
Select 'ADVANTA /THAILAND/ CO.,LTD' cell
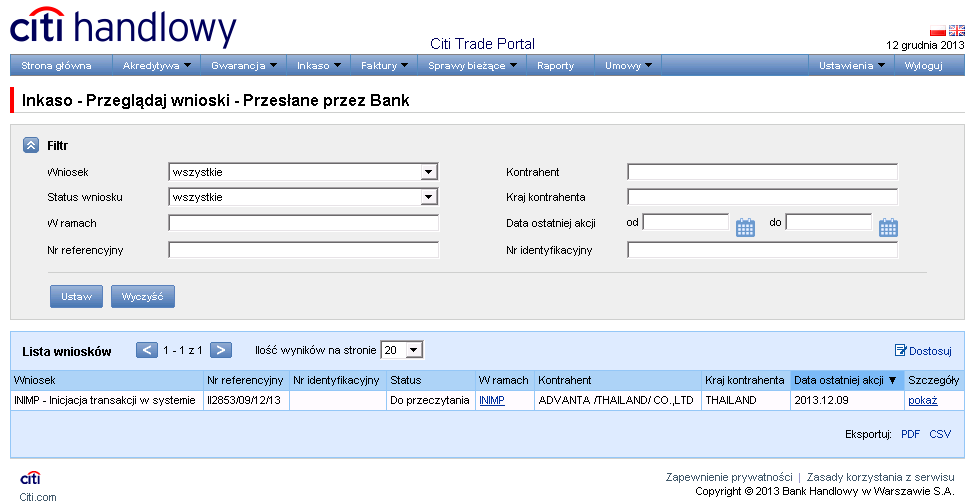click(x=618, y=400)
